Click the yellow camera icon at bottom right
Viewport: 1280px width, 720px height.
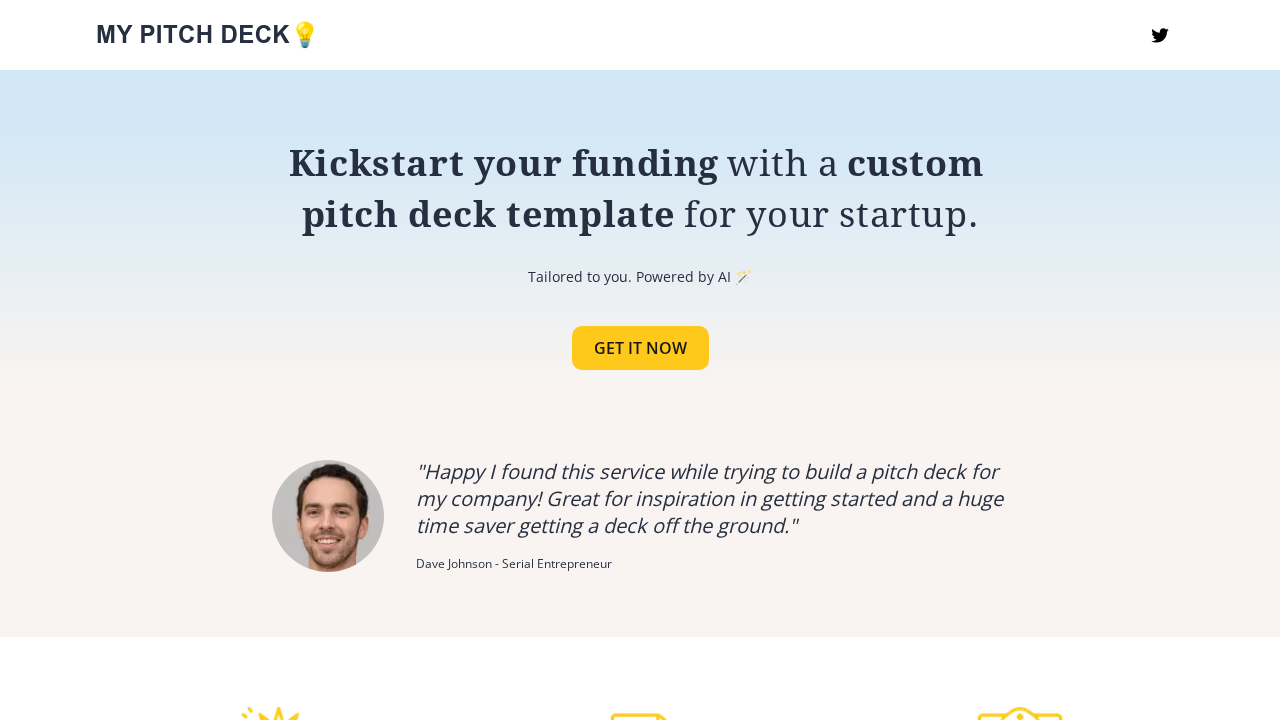1019,714
